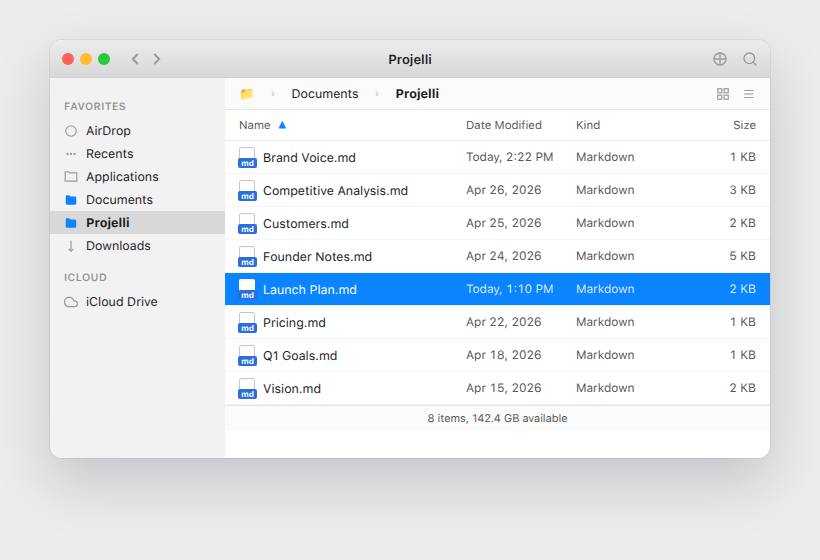Click the Projelli window title

410,60
